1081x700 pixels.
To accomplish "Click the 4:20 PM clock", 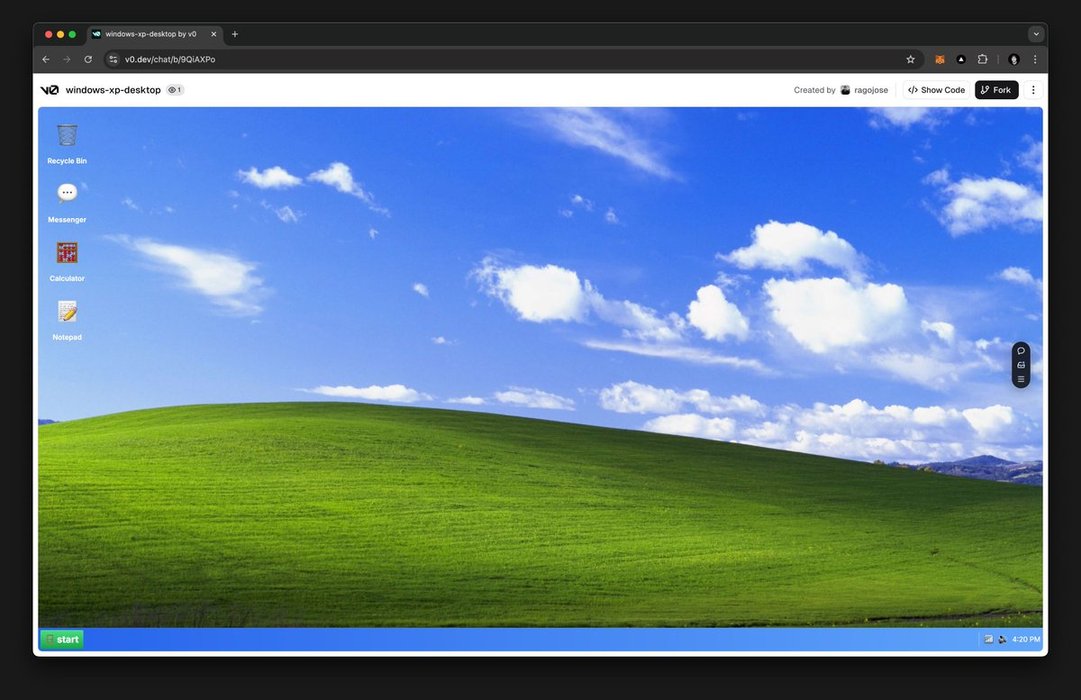I will coord(1026,639).
